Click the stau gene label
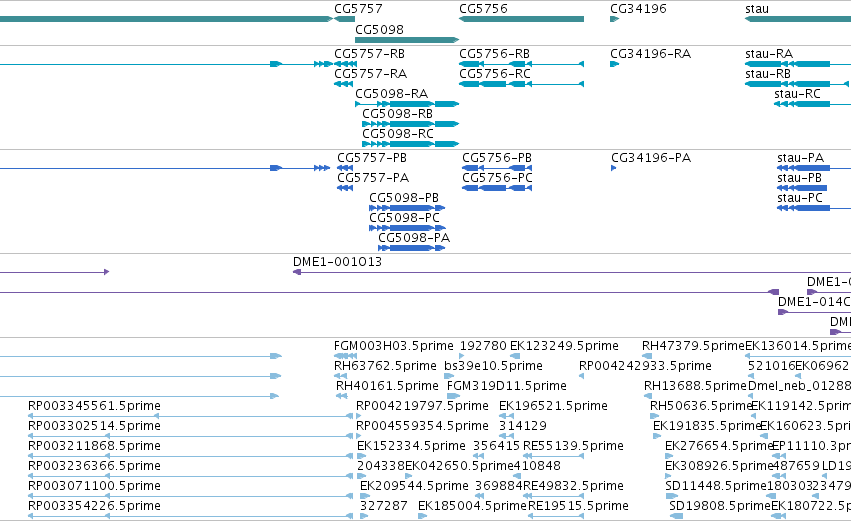 (757, 9)
